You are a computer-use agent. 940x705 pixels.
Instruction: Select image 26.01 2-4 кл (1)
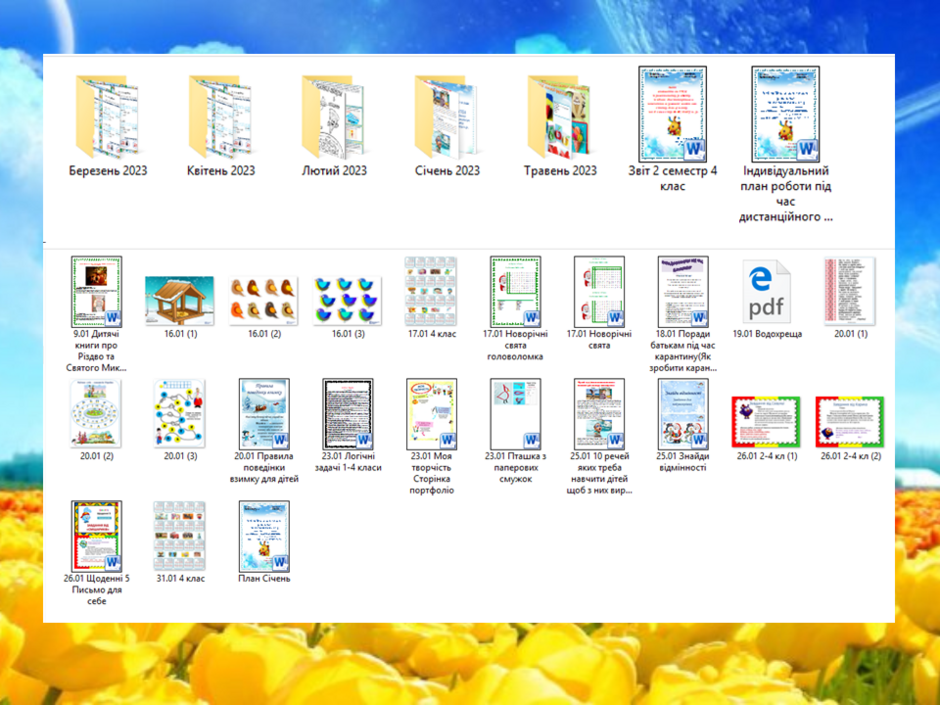766,422
